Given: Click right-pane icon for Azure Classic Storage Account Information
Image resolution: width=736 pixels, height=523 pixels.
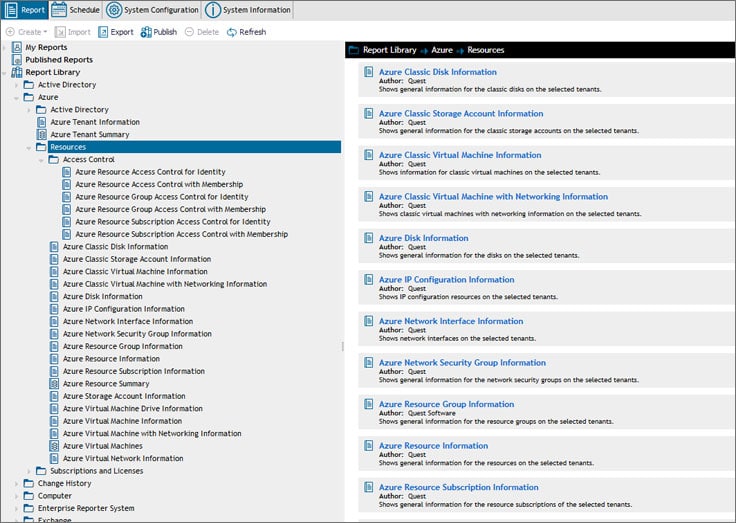Looking at the screenshot, I should click(x=369, y=113).
